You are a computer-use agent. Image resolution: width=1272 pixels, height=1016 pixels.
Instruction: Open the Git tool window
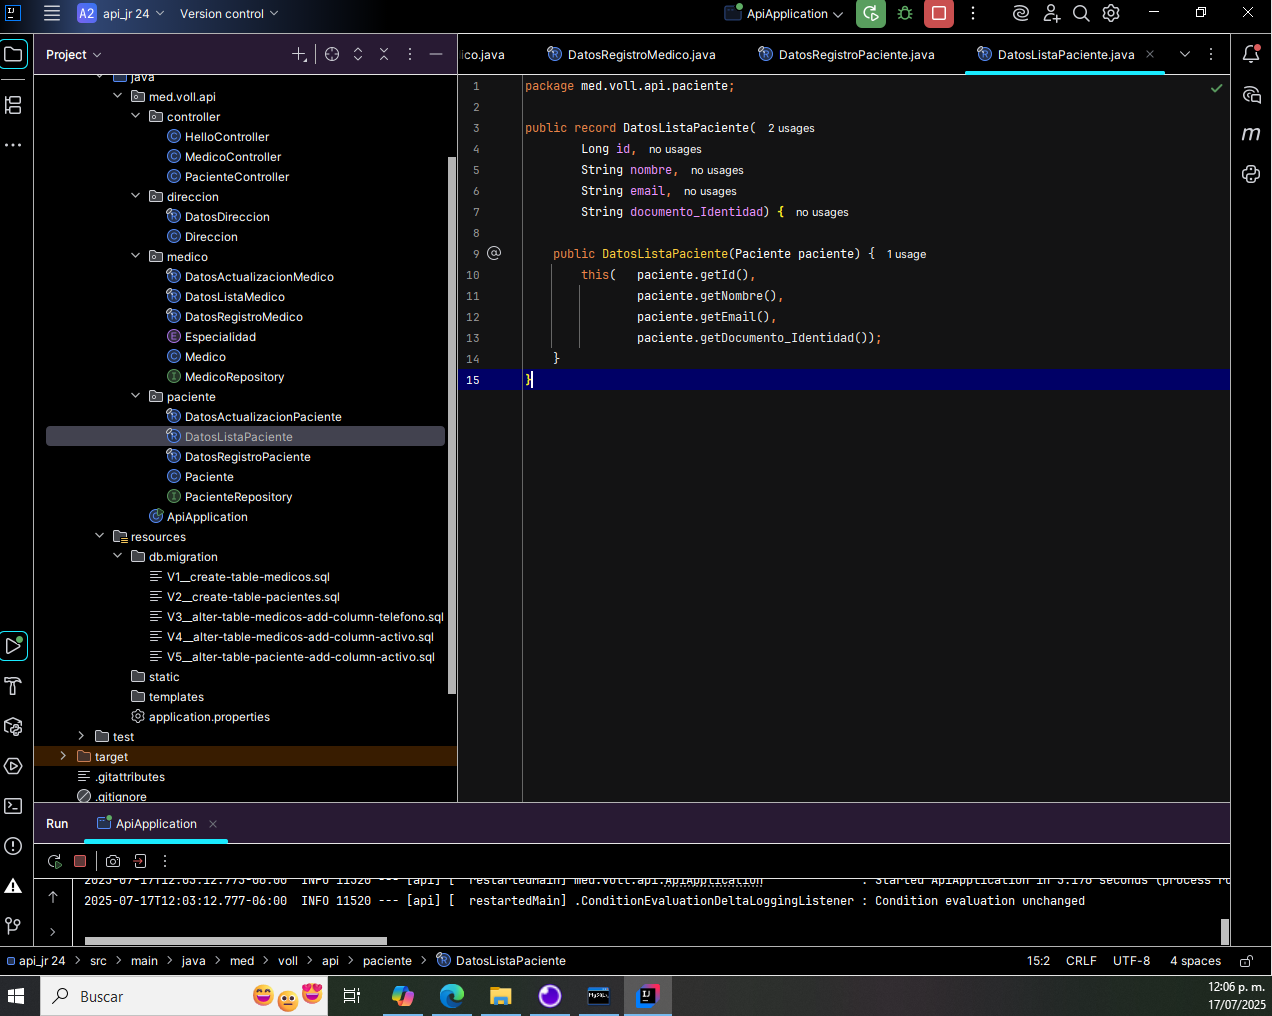click(13, 926)
